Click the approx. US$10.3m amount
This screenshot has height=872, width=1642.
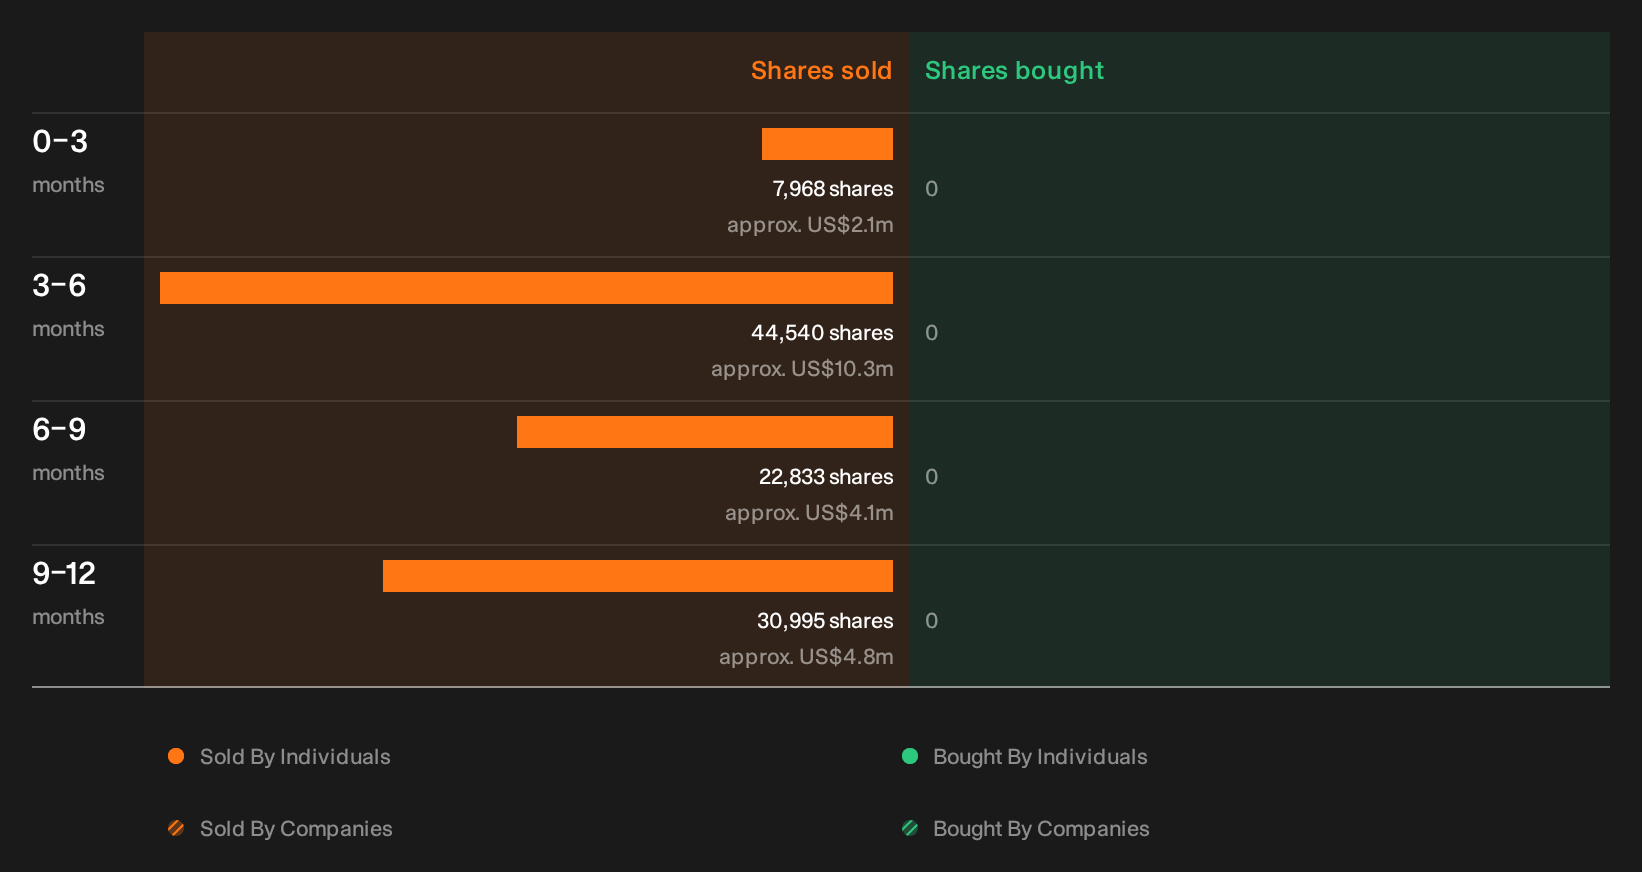pyautogui.click(x=802, y=369)
